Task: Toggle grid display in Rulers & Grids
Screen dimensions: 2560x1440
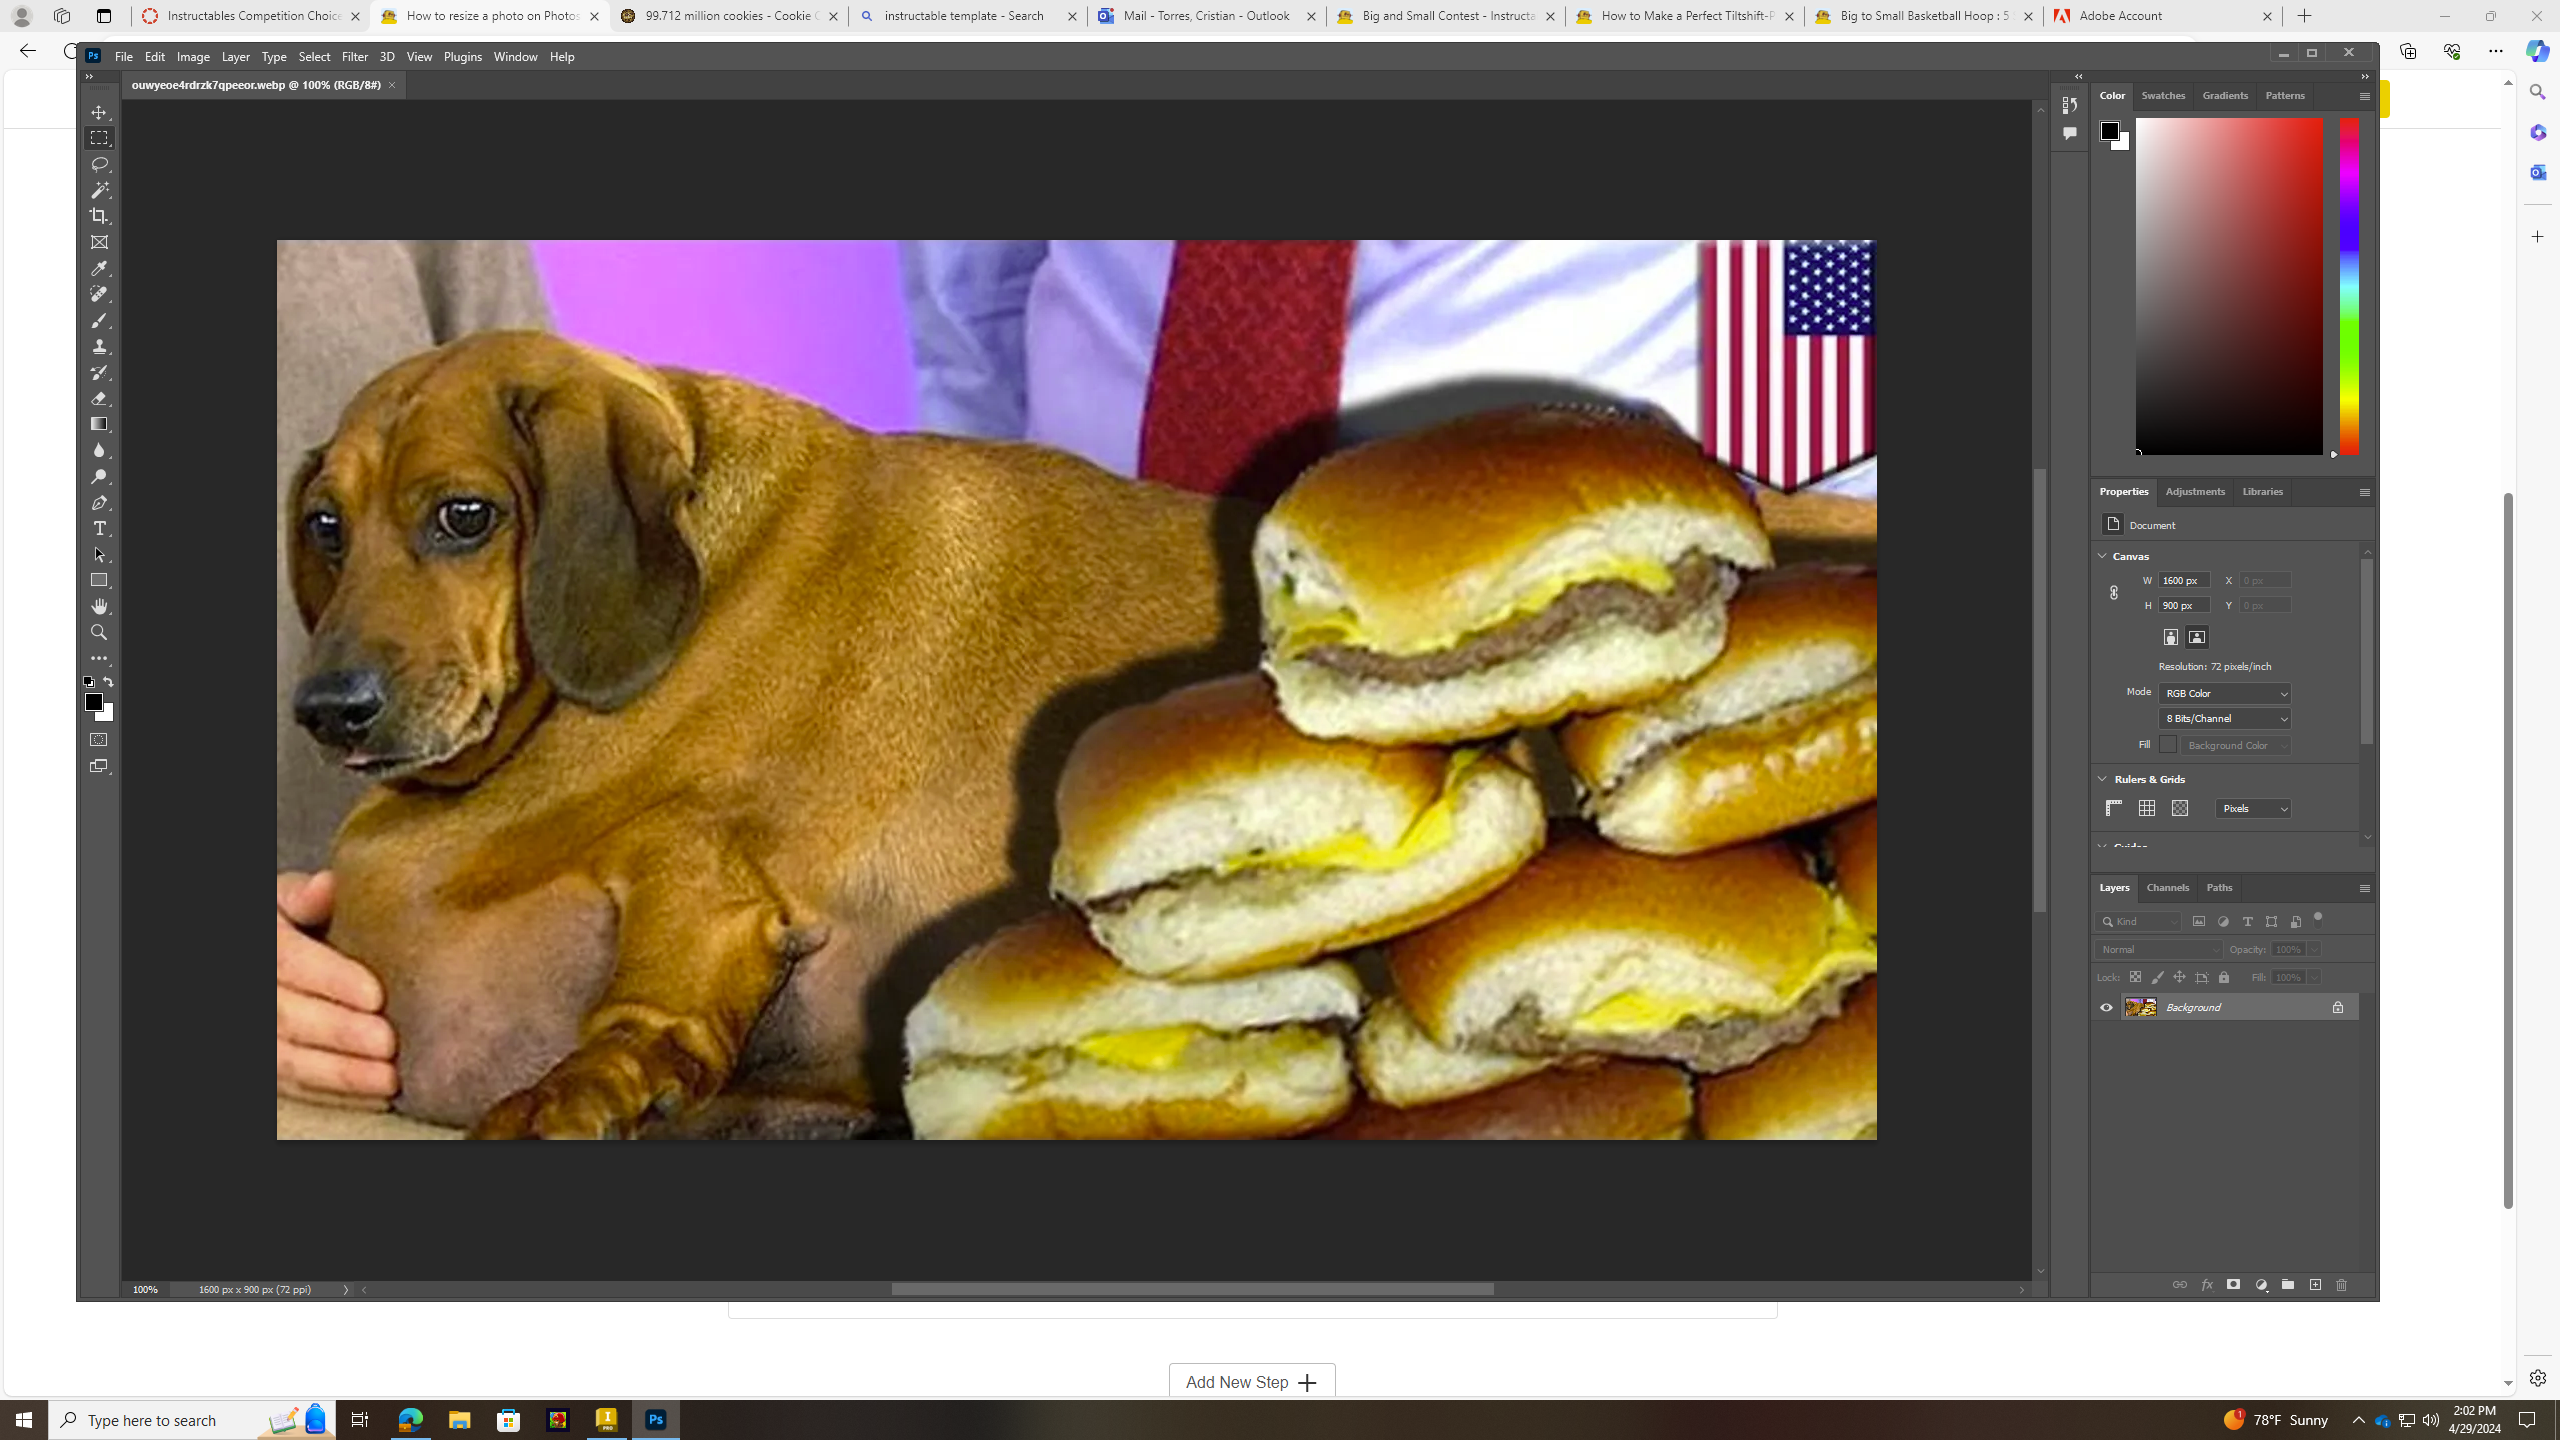Action: coord(2147,808)
